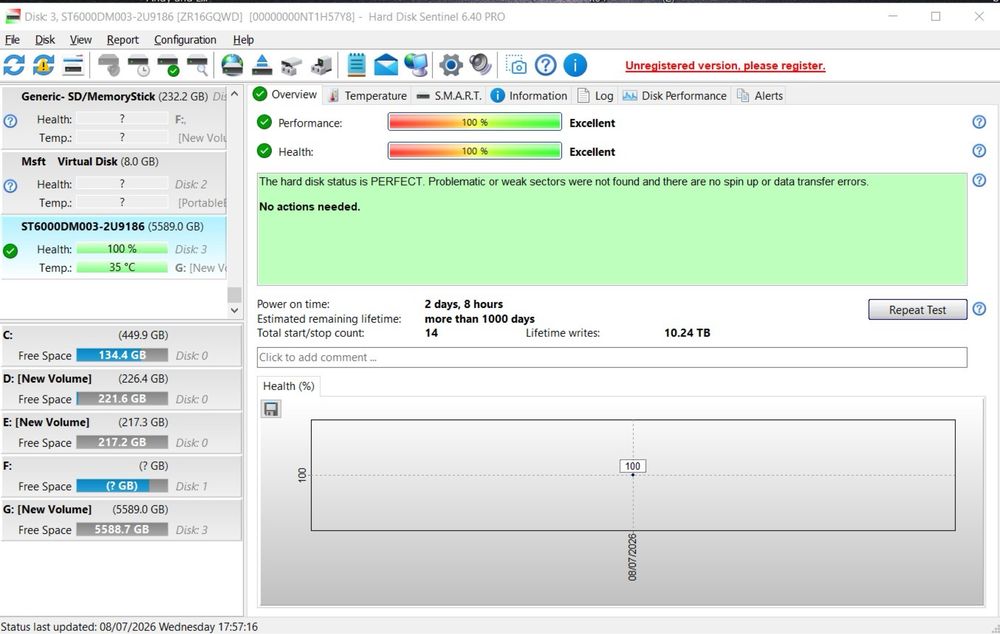Click D: free space bar 221.6 GB
This screenshot has width=1000, height=634.
coord(122,399)
